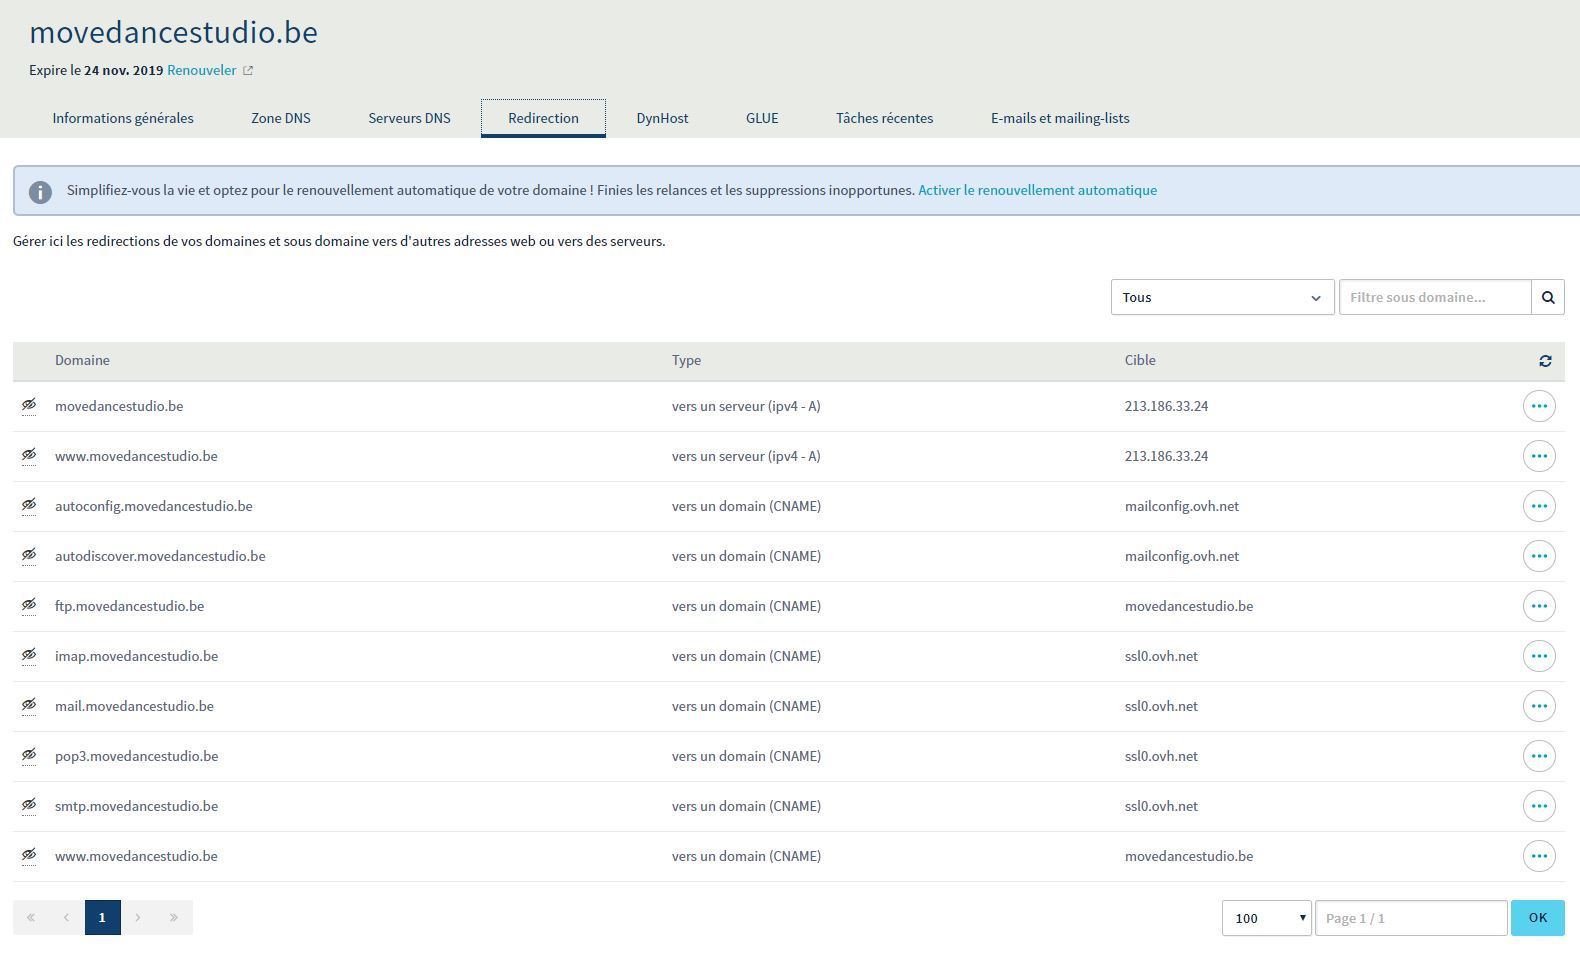Click the search magnifier icon button
The width and height of the screenshot is (1580, 969).
coord(1548,297)
